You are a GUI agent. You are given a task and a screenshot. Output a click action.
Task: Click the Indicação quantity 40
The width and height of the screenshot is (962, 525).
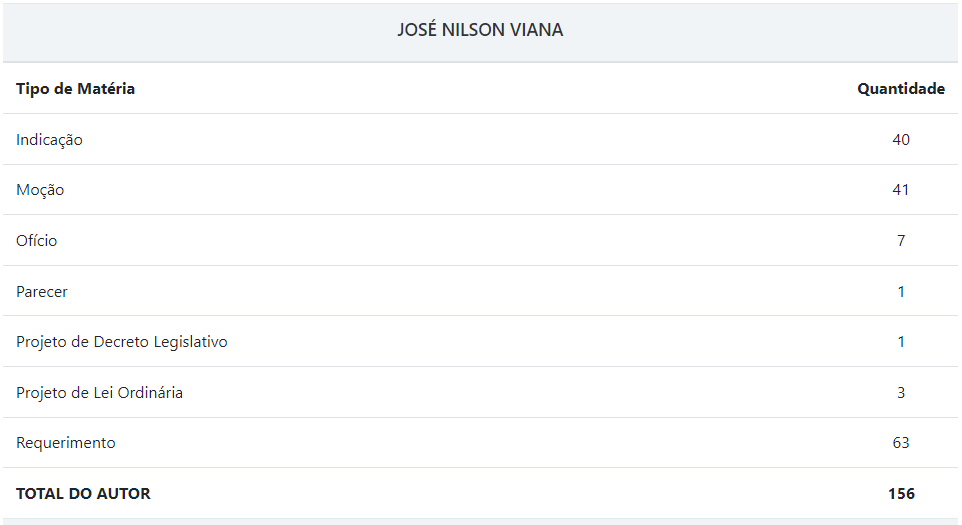[901, 139]
